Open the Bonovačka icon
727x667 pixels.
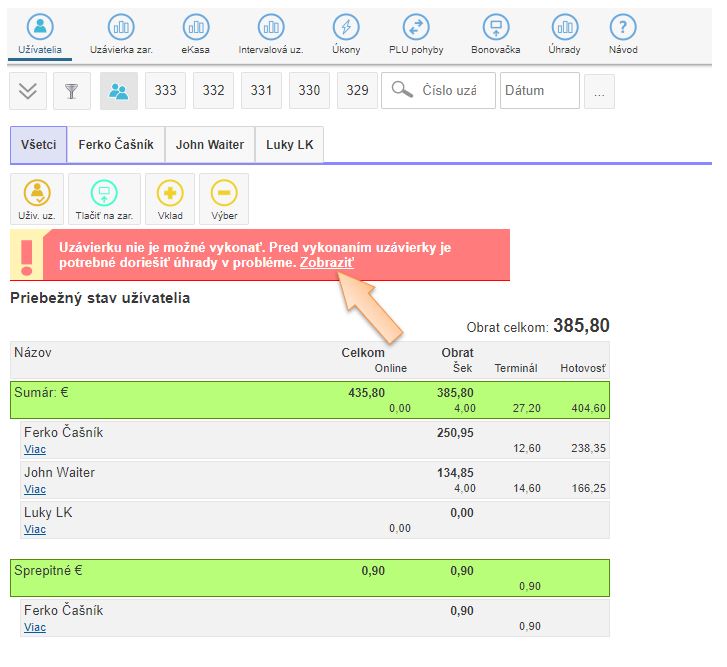coord(496,28)
